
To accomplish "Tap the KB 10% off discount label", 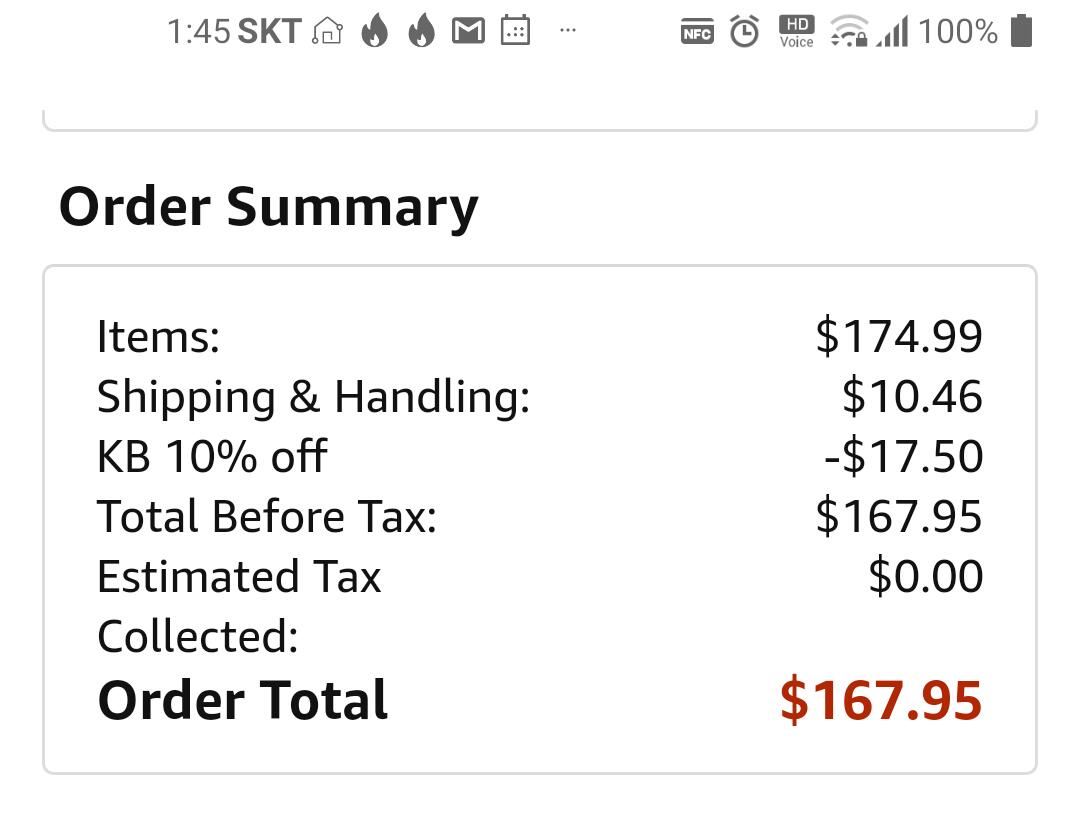I will [212, 457].
